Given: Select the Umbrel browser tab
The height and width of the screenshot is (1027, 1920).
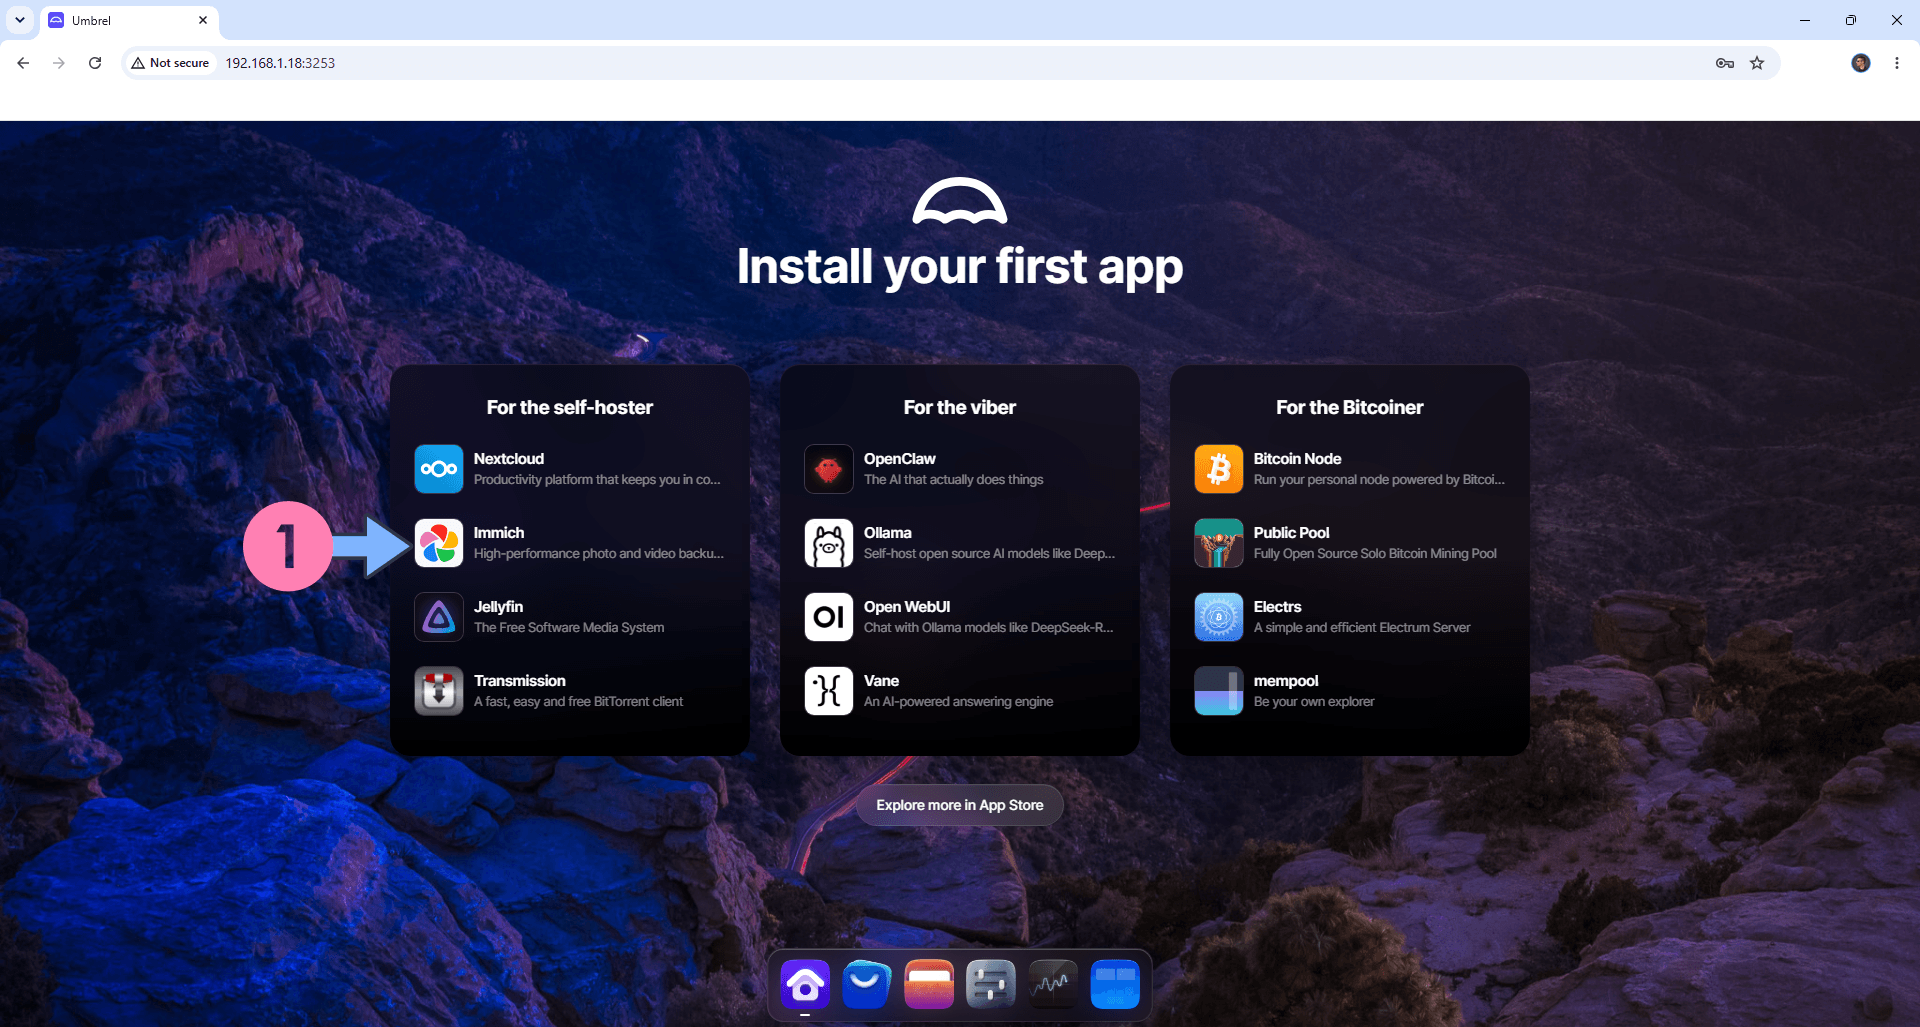Looking at the screenshot, I should point(129,20).
